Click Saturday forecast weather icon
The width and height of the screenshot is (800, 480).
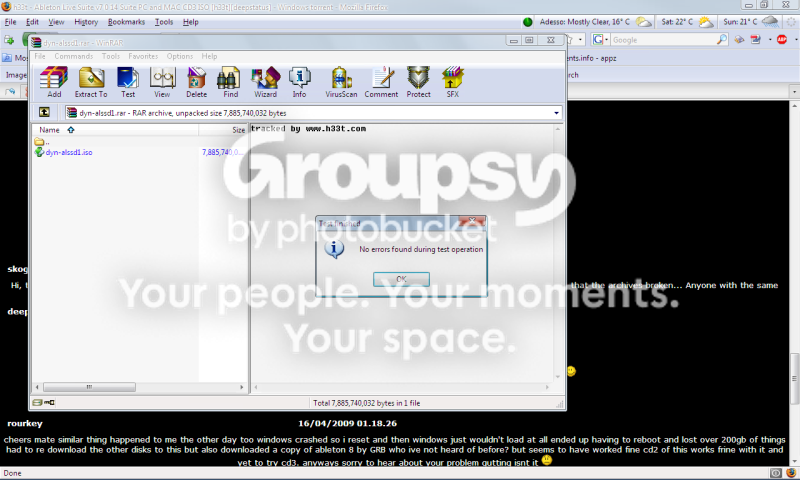[x=706, y=22]
